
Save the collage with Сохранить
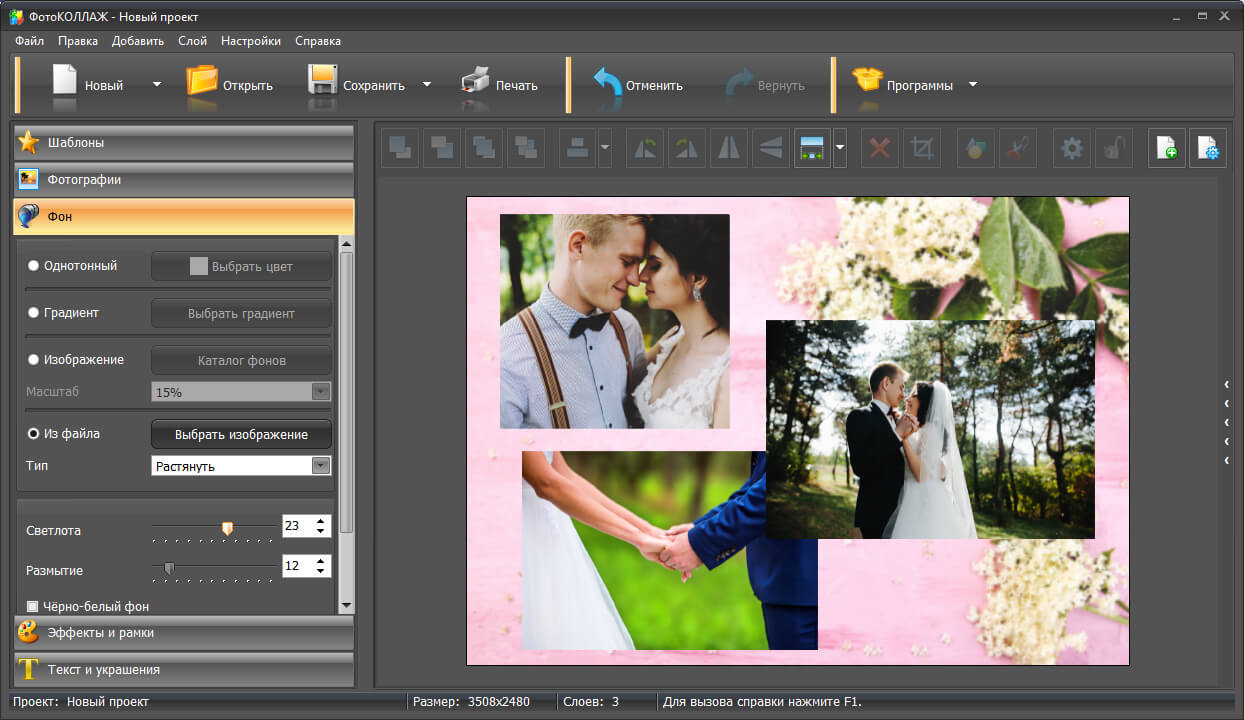click(x=357, y=85)
